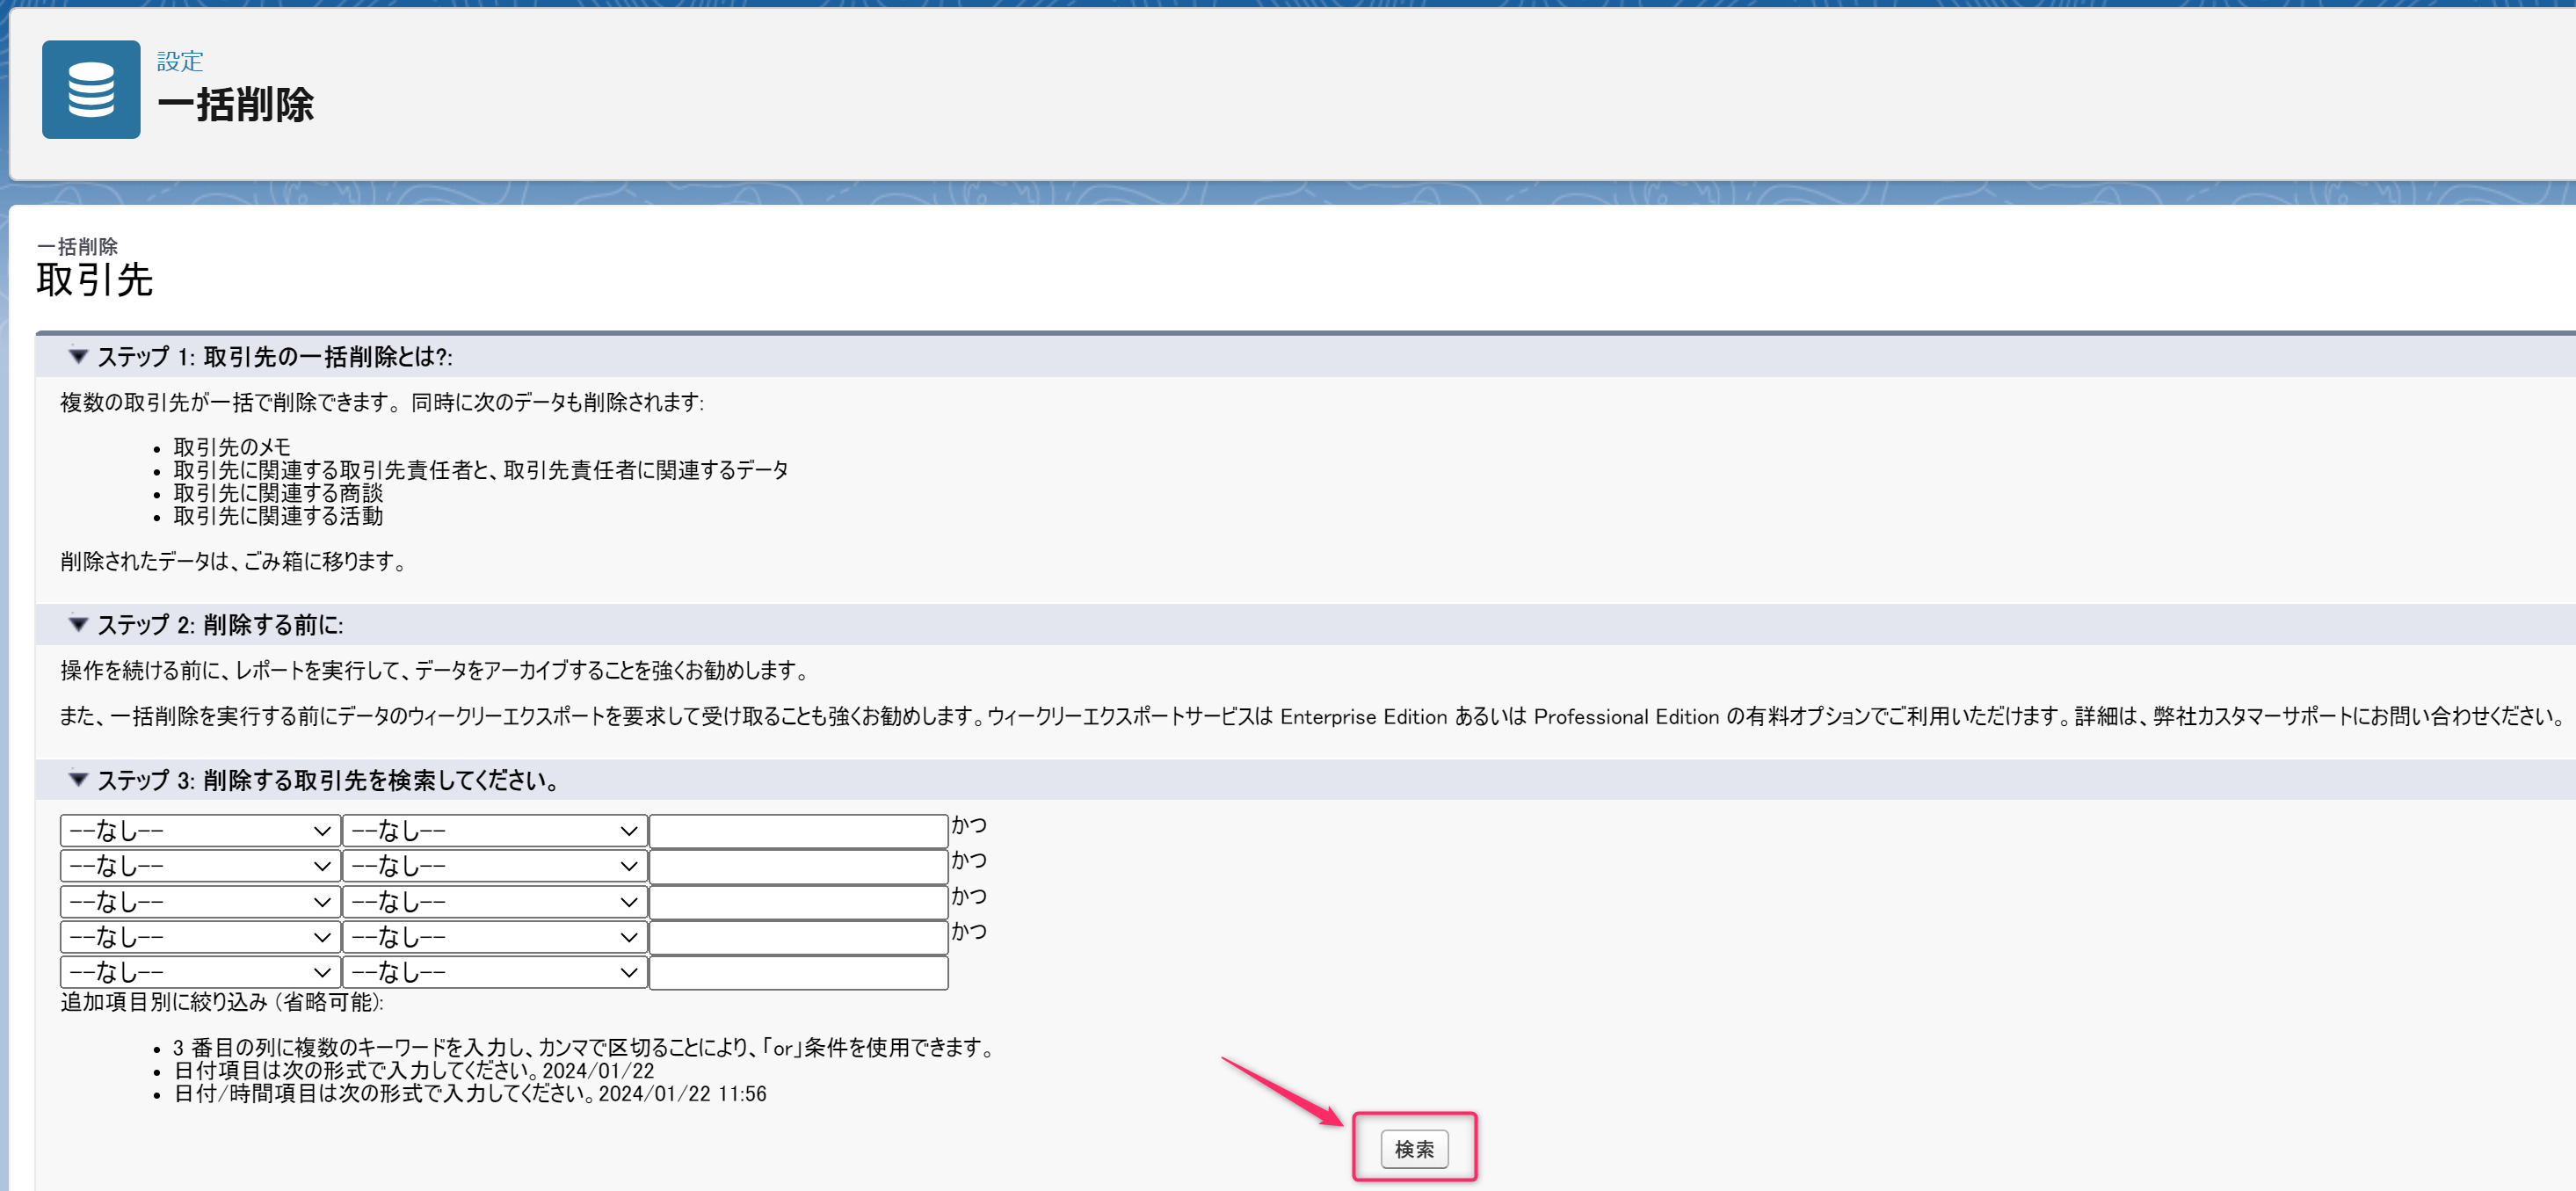Open second row field dropdown
Screen dimensions: 2576x1191
[199, 865]
